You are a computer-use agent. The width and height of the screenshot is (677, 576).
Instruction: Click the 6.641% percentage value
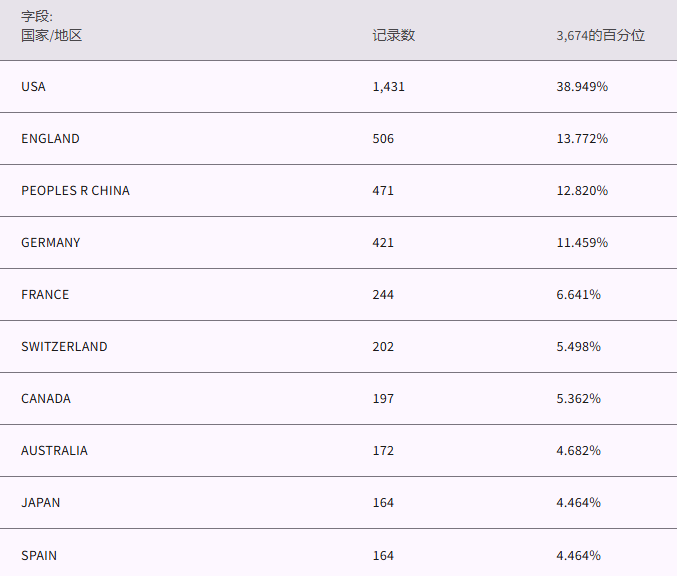point(578,295)
